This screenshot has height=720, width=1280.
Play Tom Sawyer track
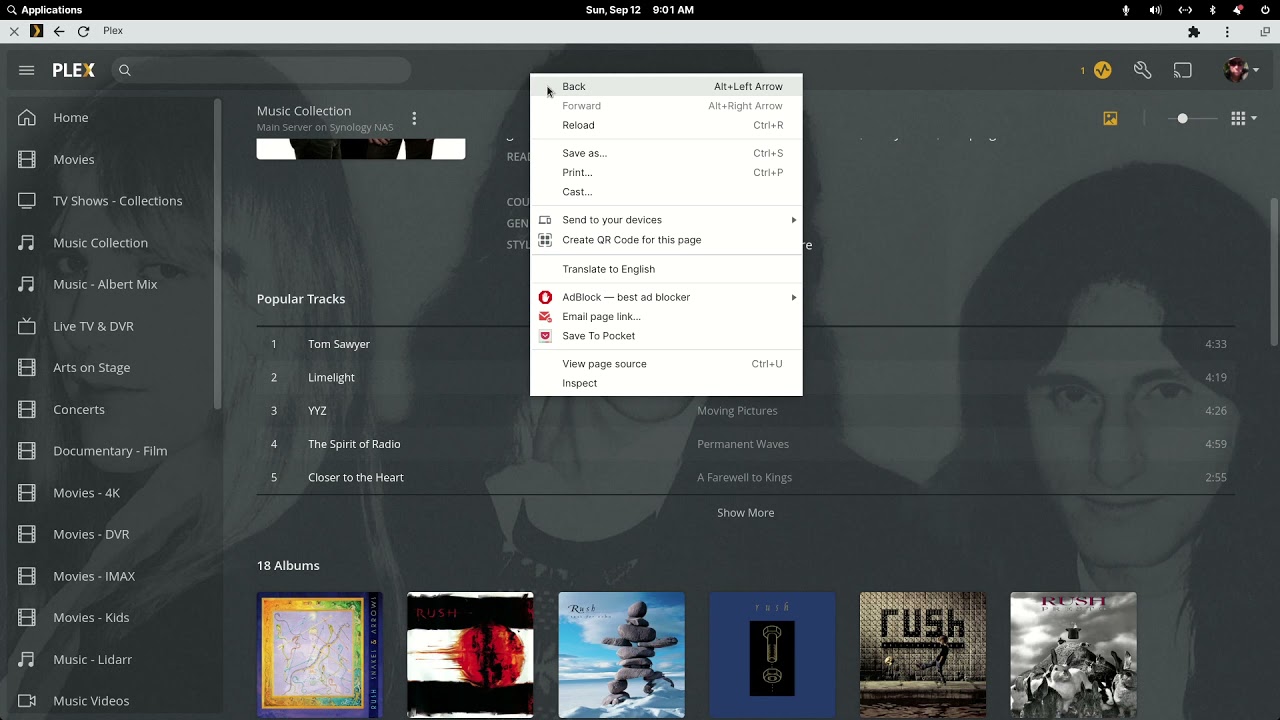(339, 344)
